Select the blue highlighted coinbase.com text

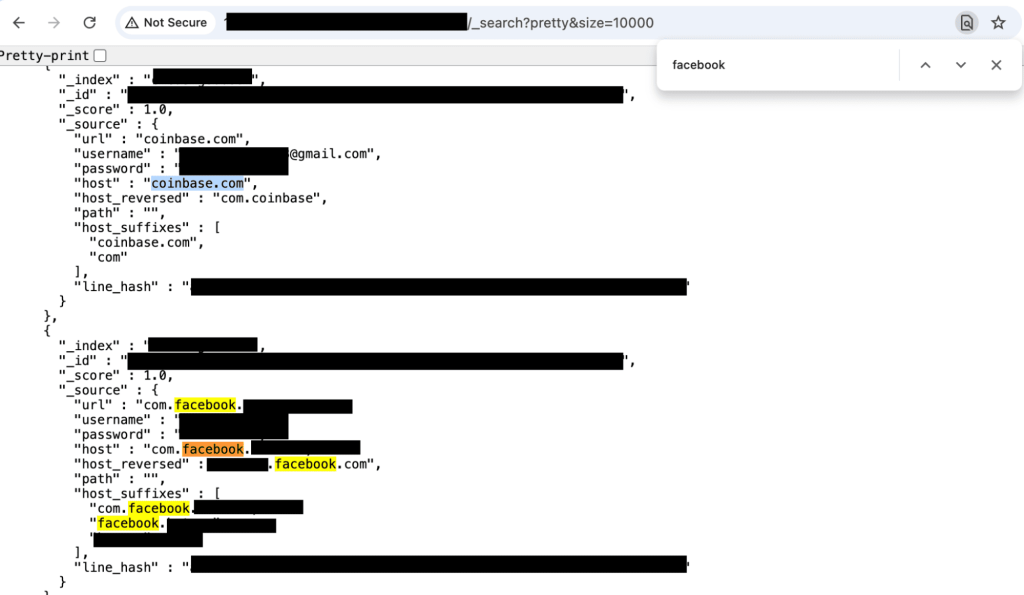pos(198,183)
